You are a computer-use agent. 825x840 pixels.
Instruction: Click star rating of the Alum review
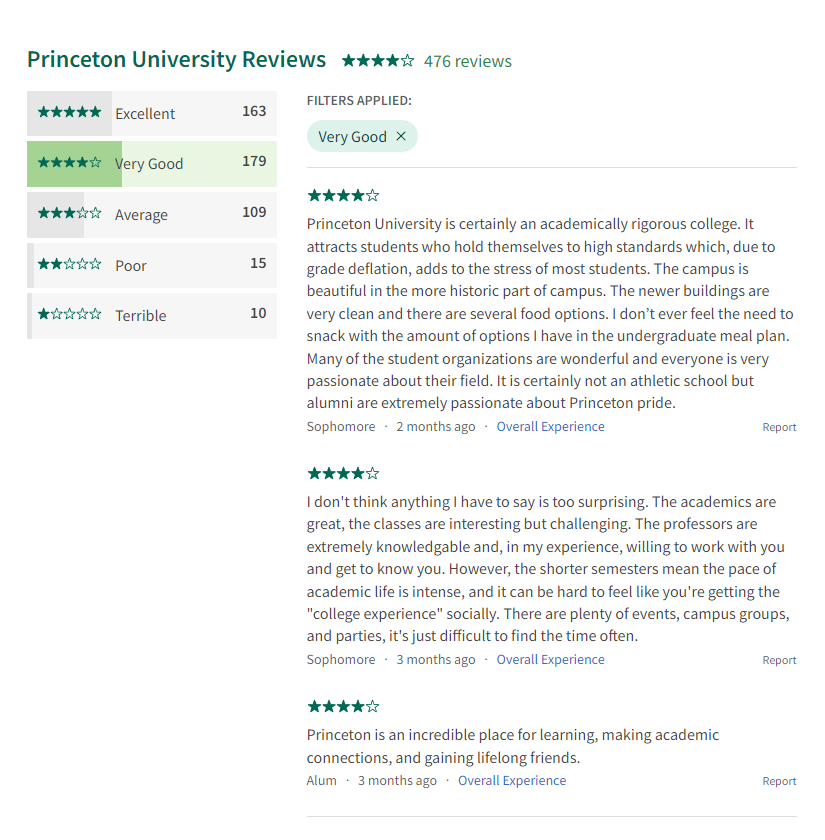(x=343, y=707)
